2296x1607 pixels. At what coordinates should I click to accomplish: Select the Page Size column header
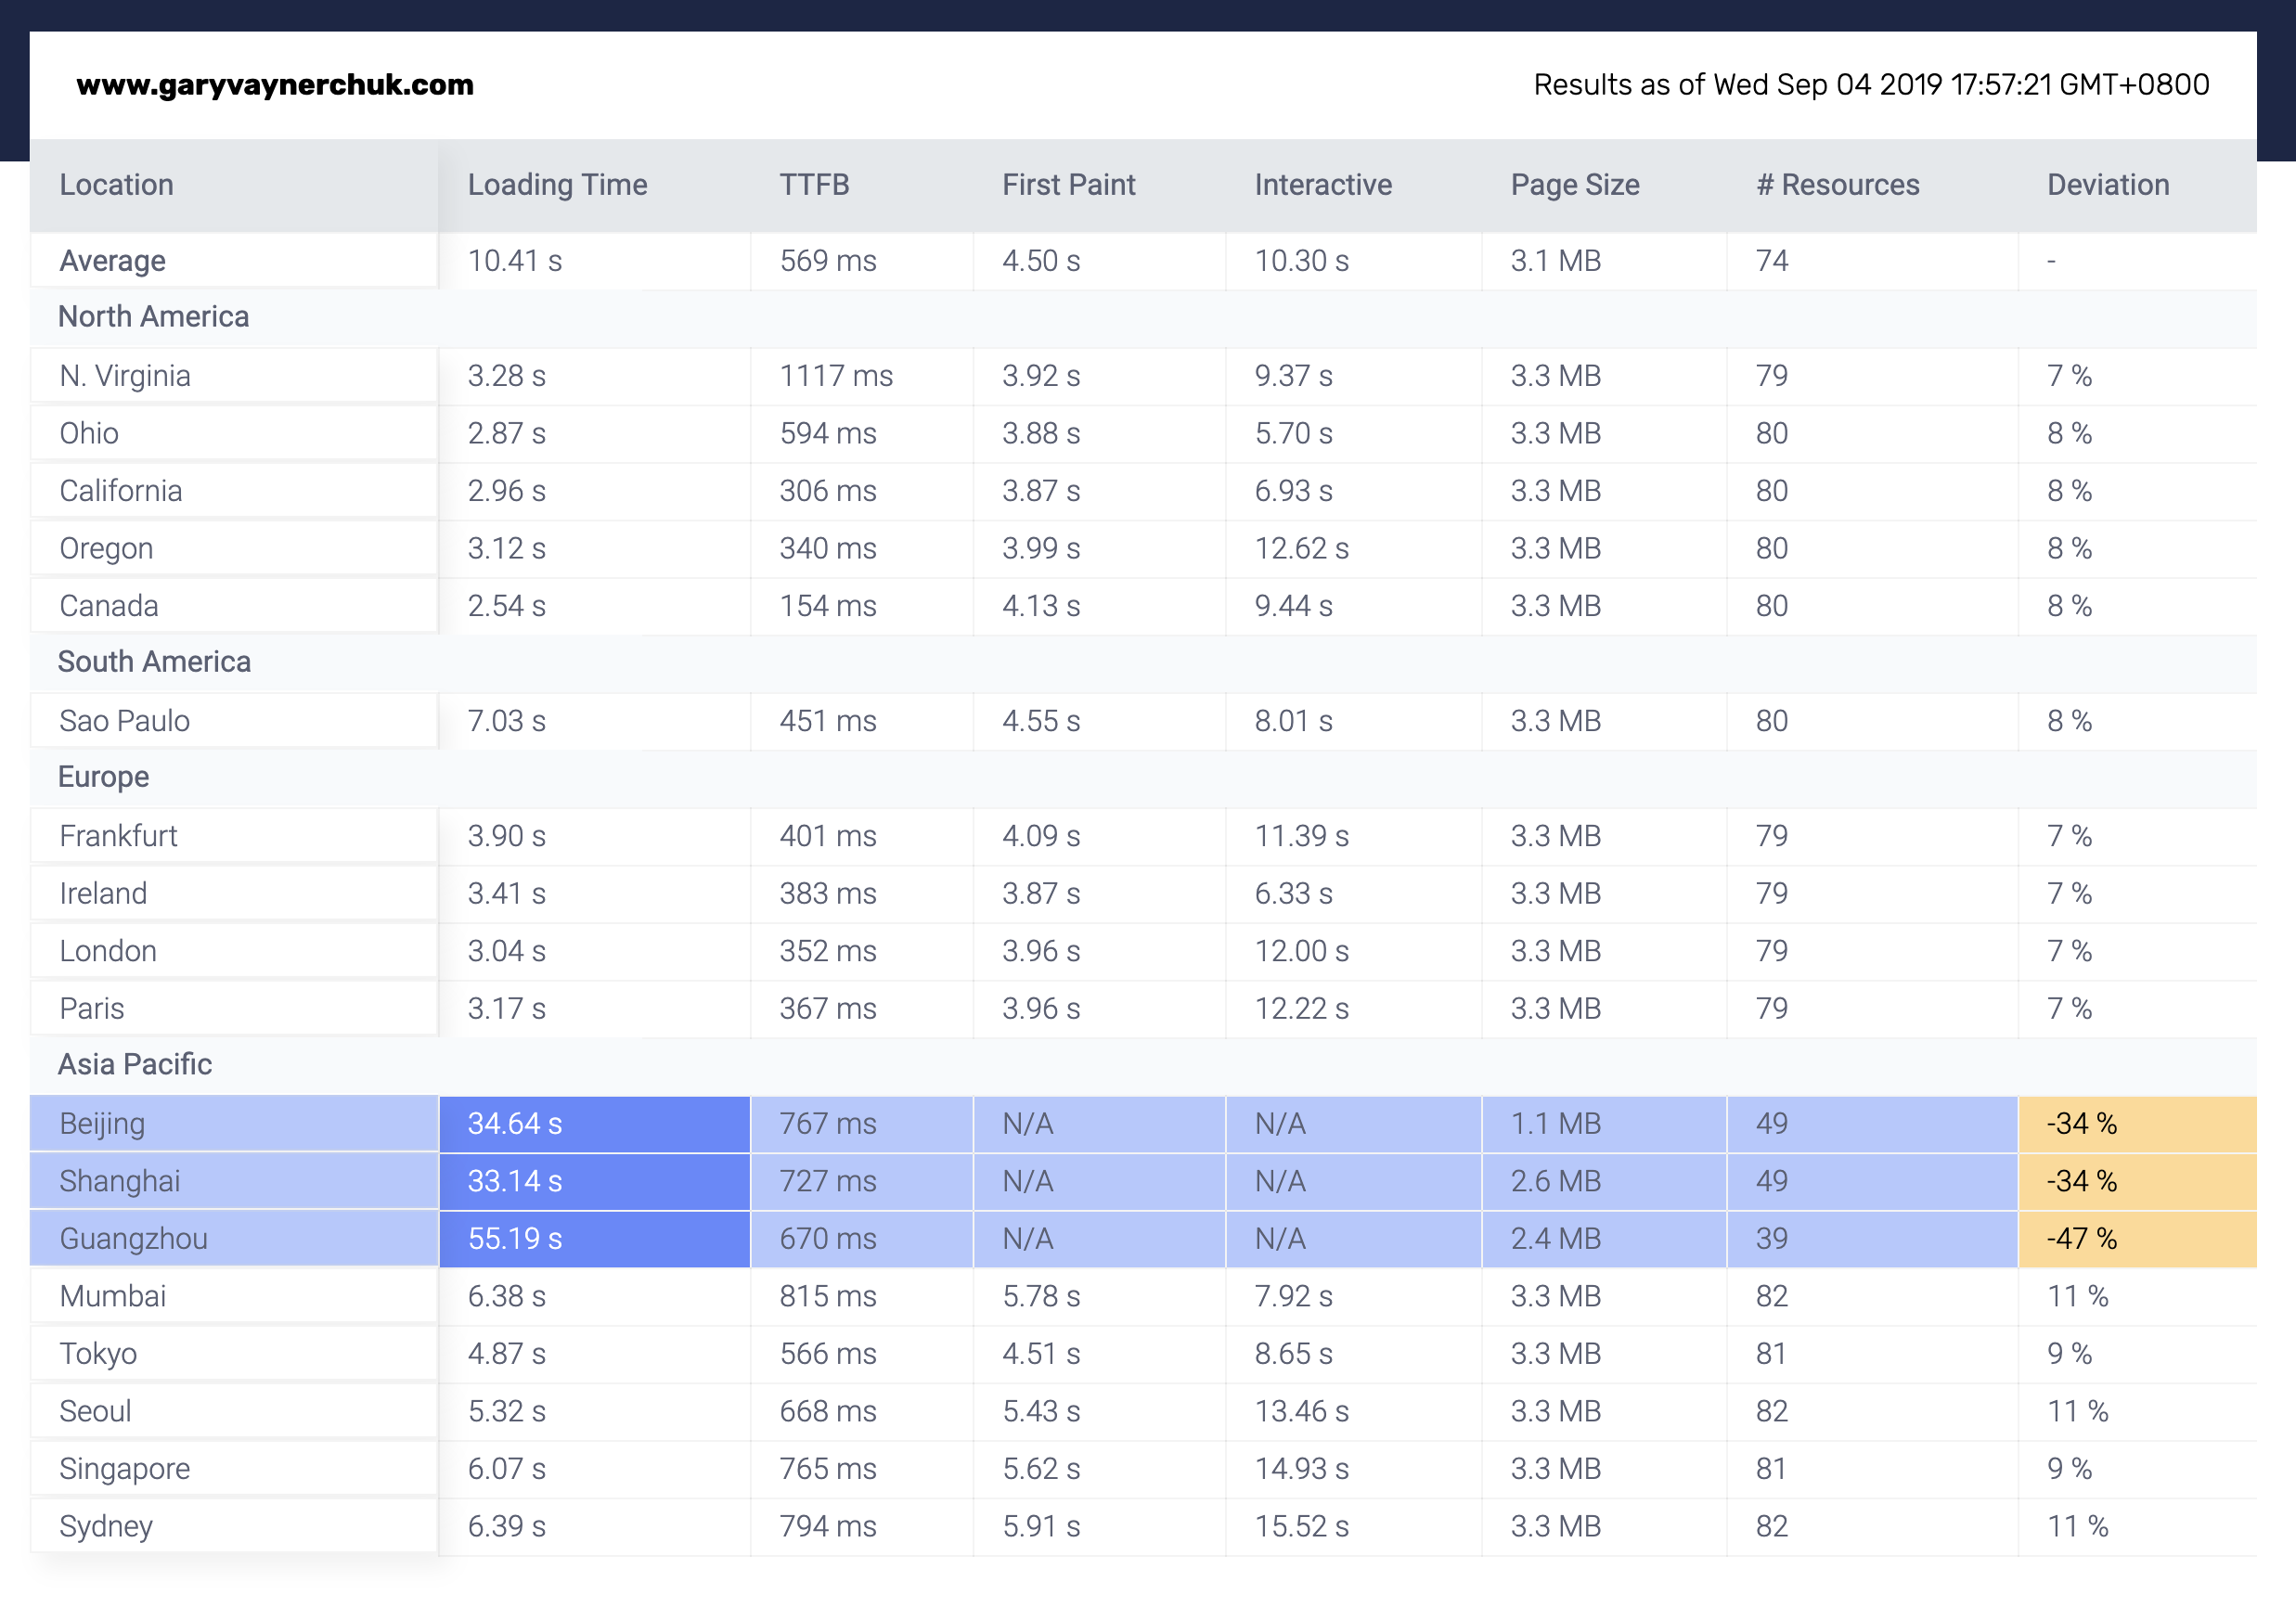(x=1574, y=185)
